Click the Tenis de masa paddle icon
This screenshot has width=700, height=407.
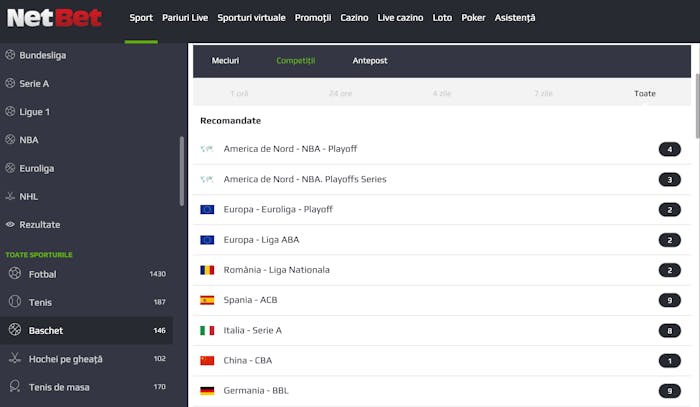pos(15,386)
